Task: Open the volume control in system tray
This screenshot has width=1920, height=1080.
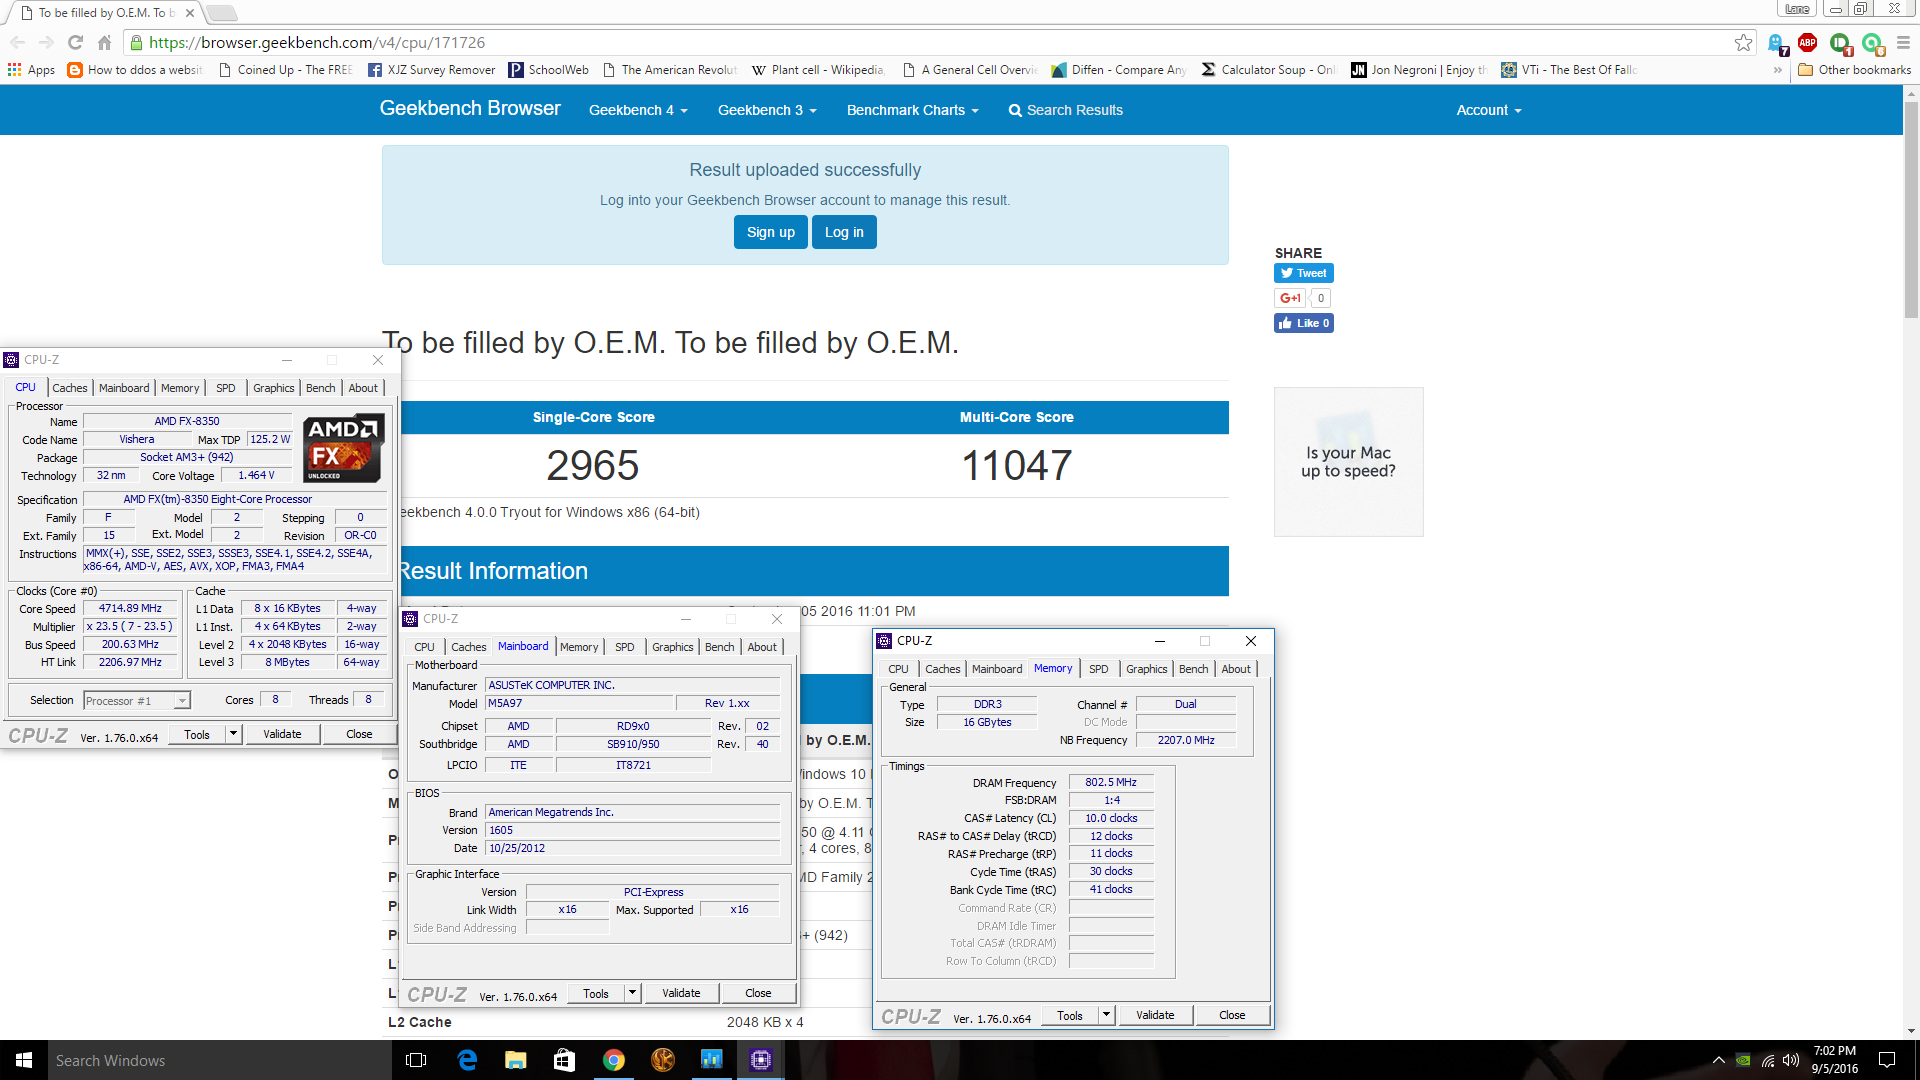Action: [1790, 1060]
